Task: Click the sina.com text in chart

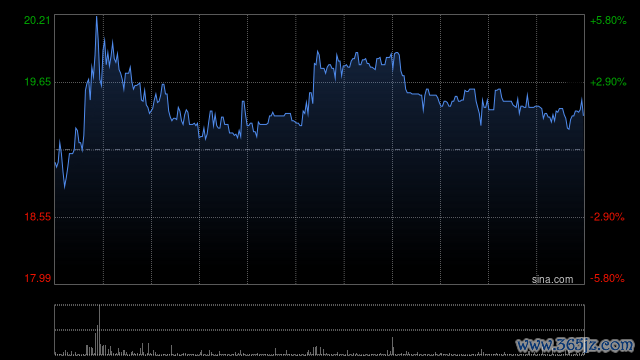Action: point(552,279)
